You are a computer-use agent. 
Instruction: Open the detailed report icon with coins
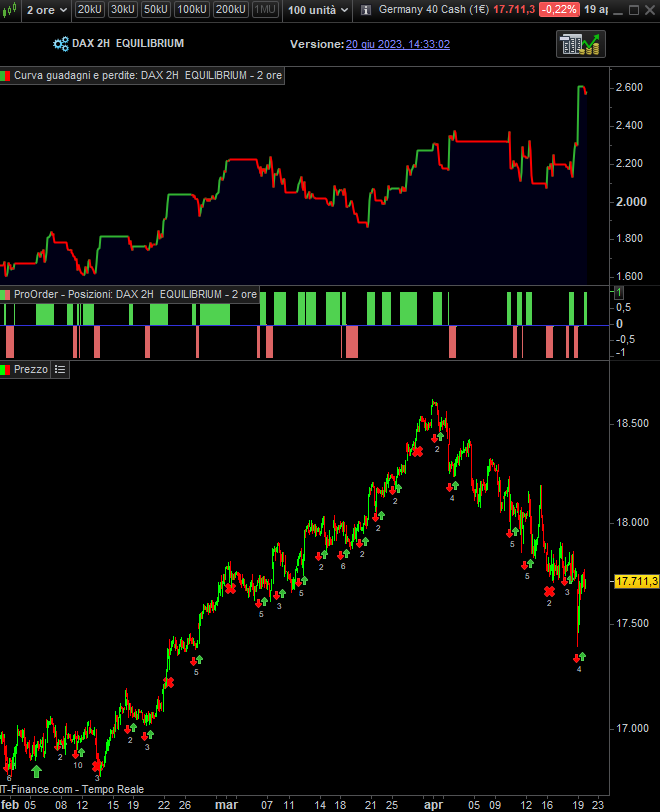(x=581, y=44)
